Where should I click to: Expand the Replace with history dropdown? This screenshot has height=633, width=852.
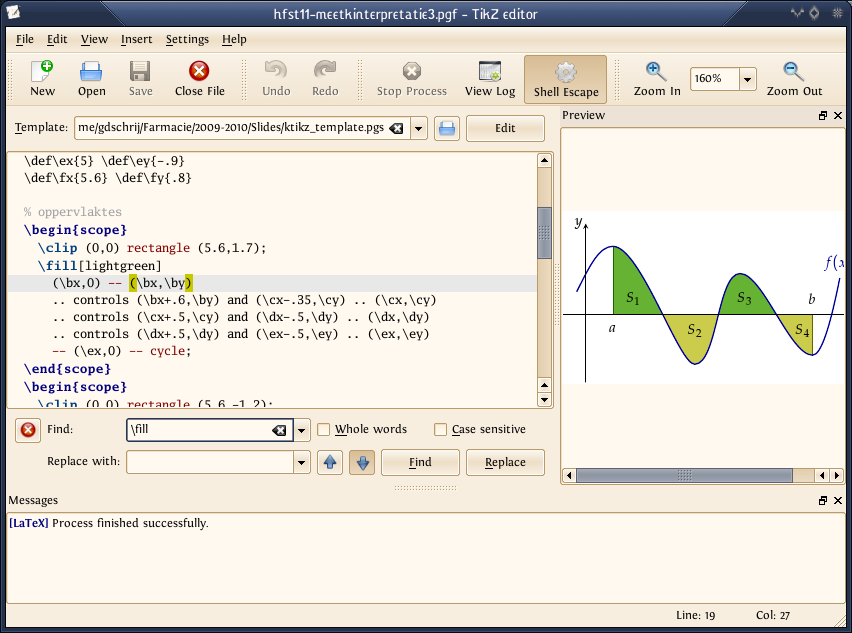coord(301,462)
